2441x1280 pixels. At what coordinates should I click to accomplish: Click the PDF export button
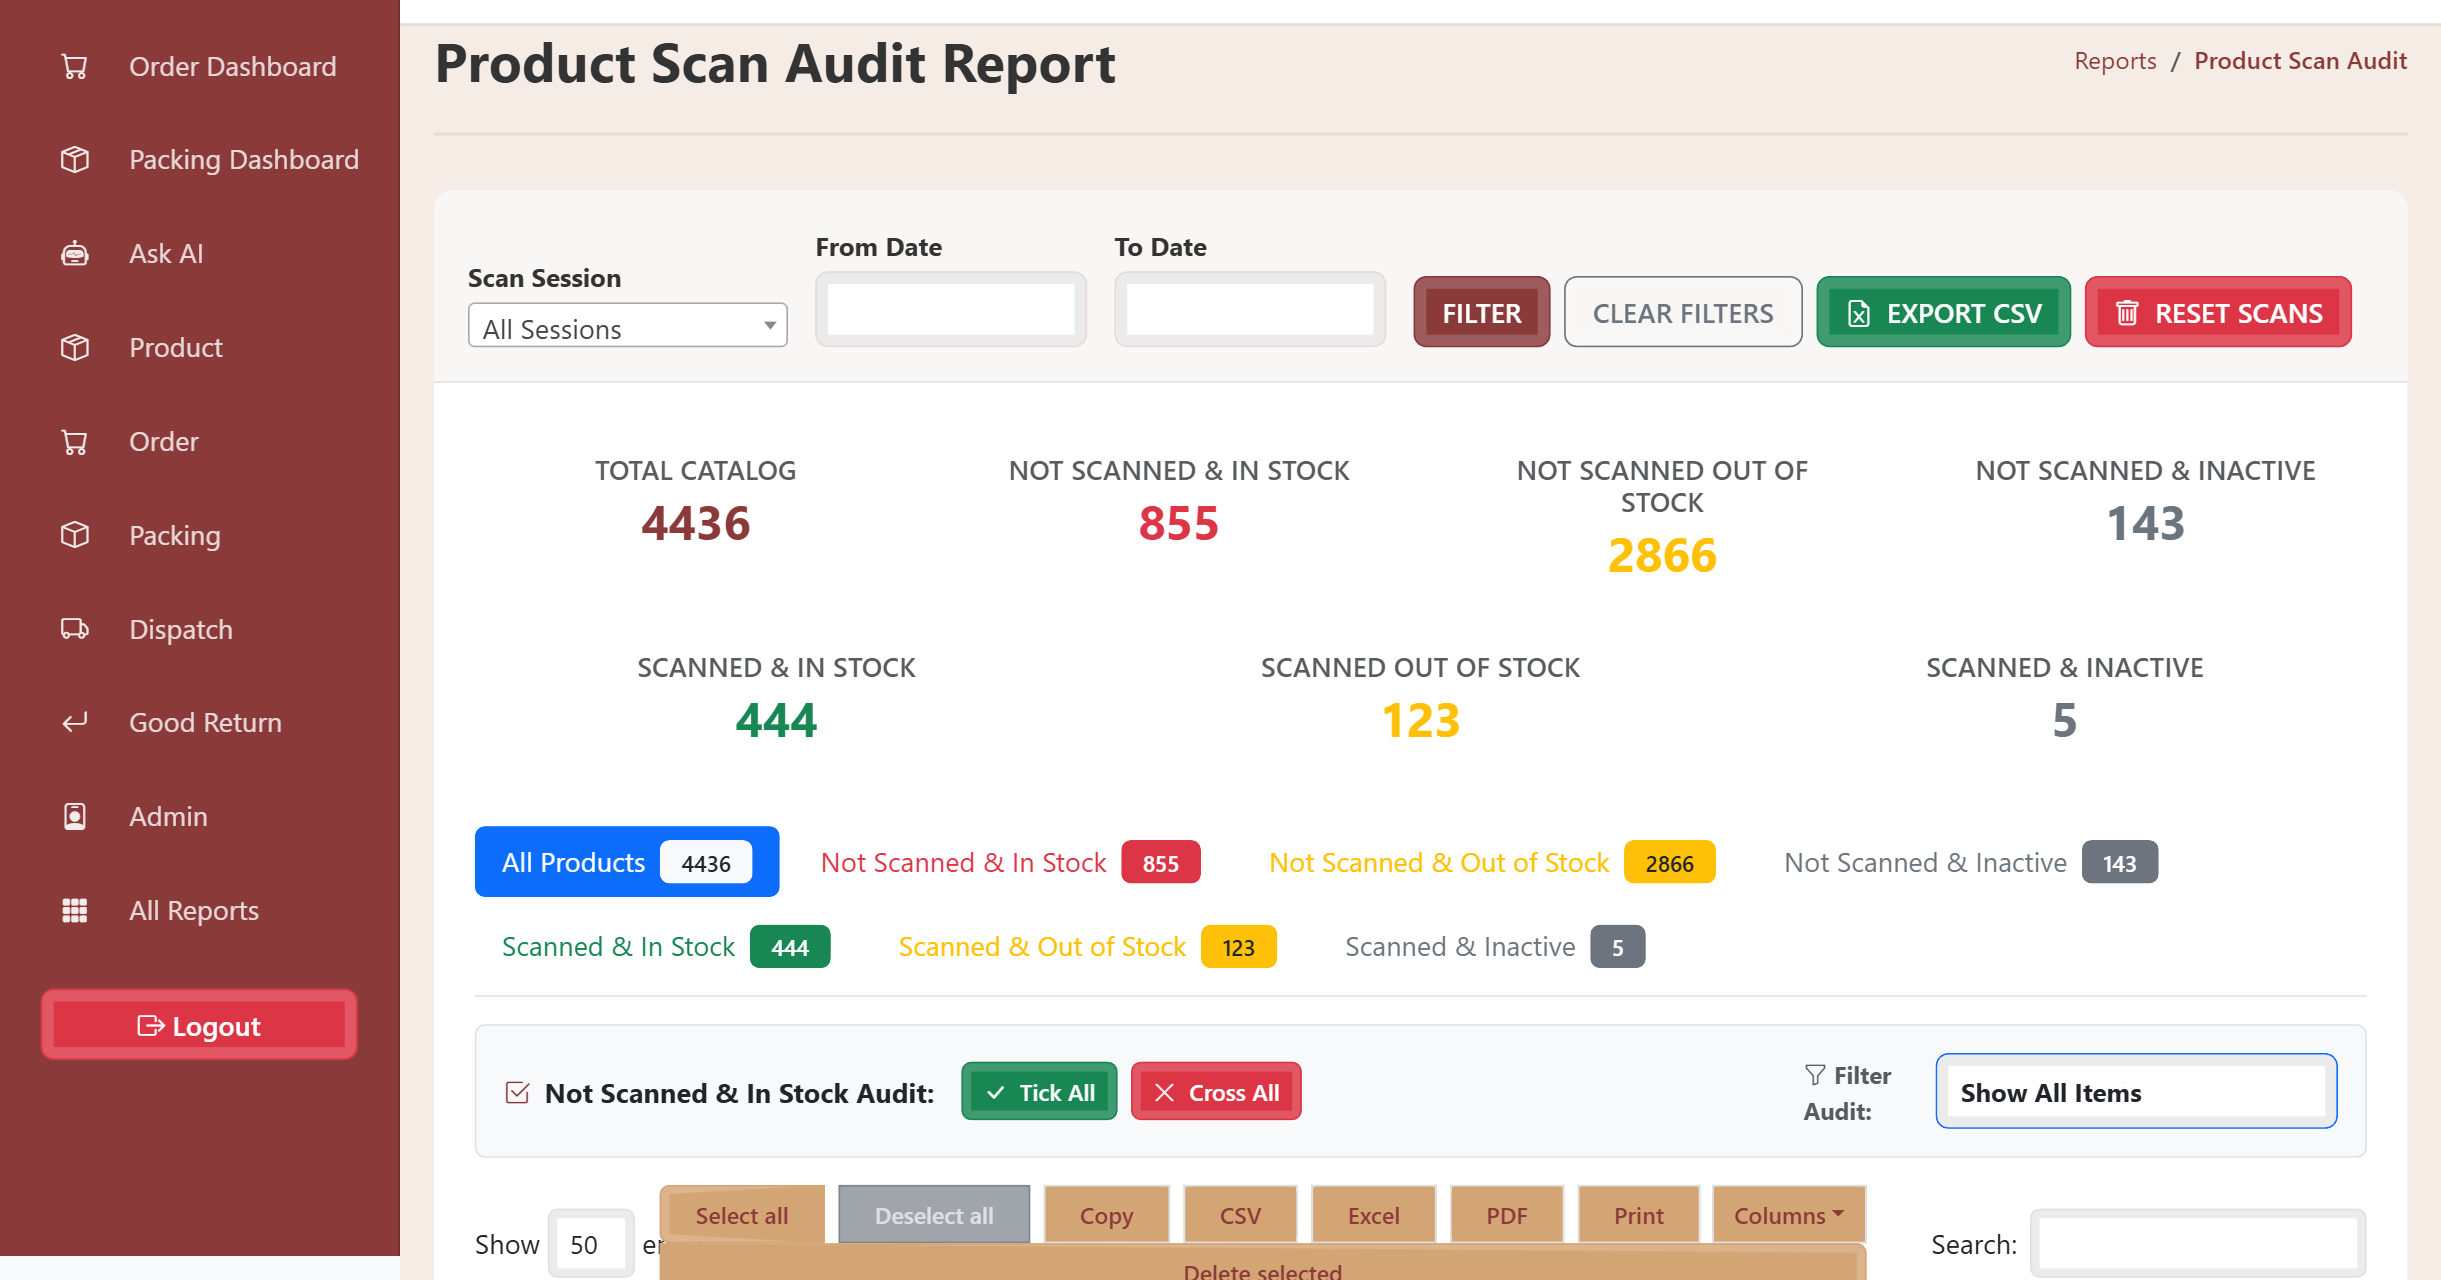(1506, 1215)
